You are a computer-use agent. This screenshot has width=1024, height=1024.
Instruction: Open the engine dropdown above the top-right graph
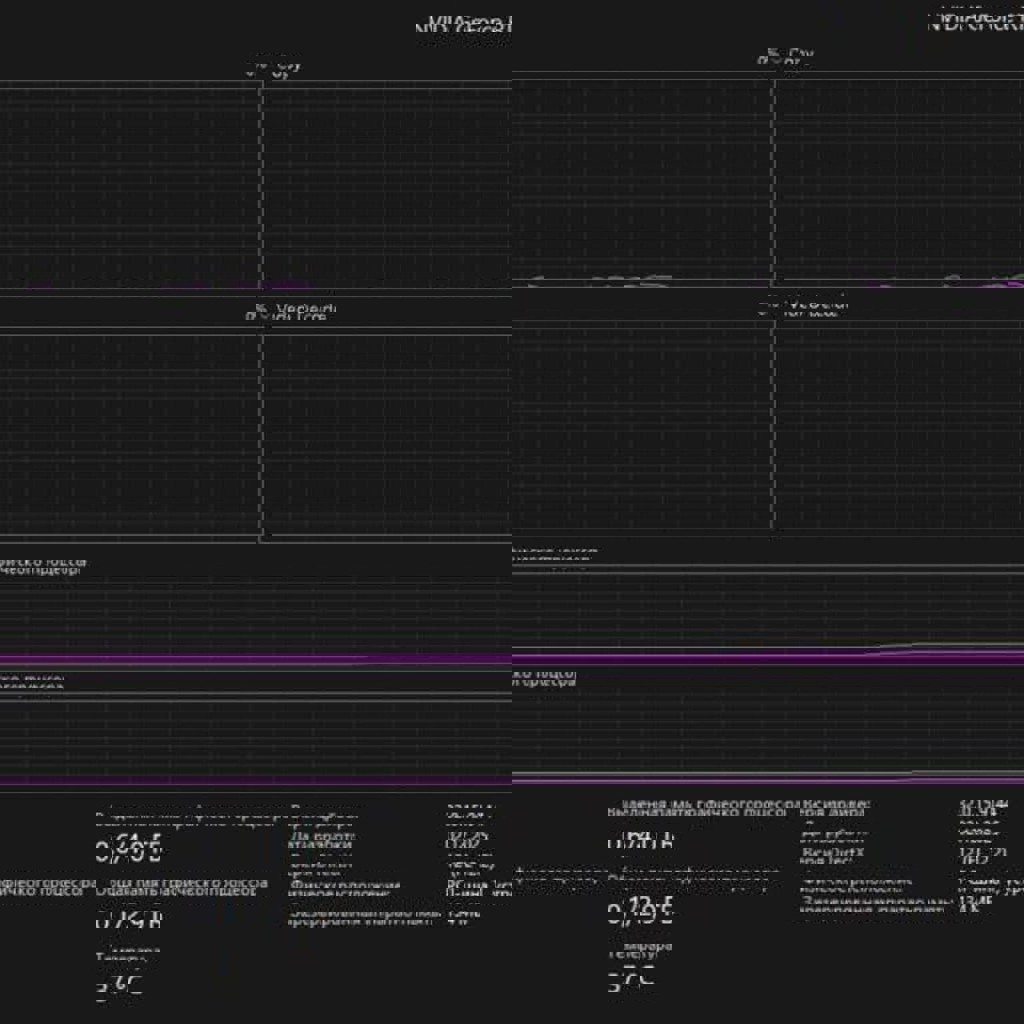click(x=785, y=59)
